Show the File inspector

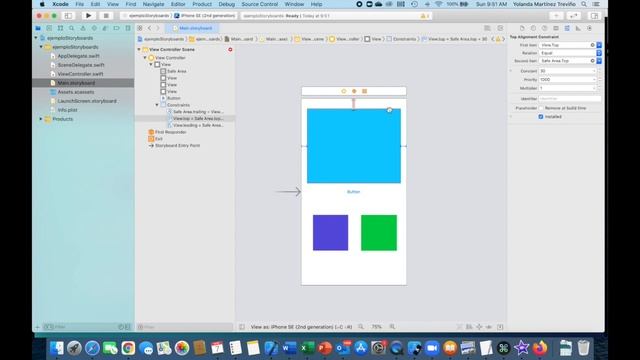[522, 28]
